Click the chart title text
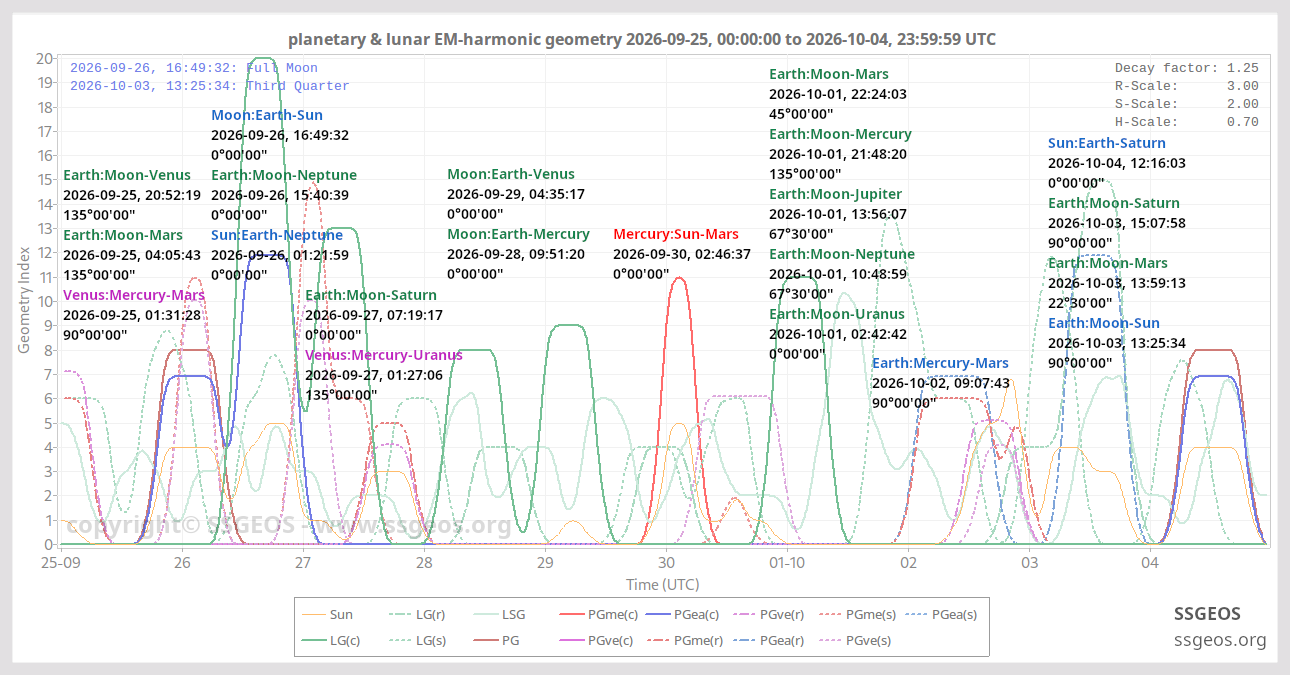The height and width of the screenshot is (675, 1290). point(642,39)
